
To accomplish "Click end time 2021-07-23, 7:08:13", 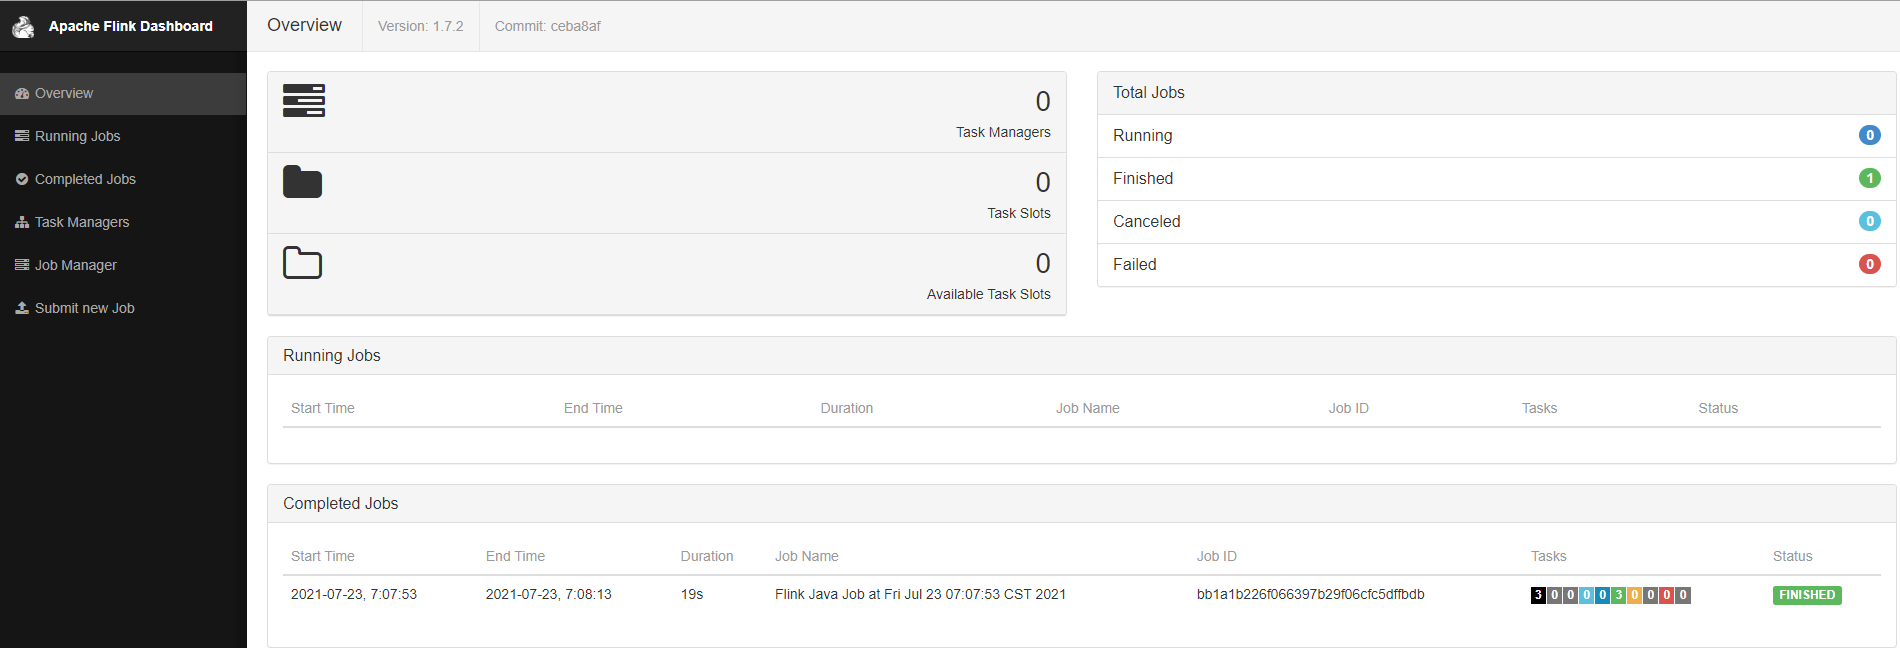I will (x=549, y=594).
